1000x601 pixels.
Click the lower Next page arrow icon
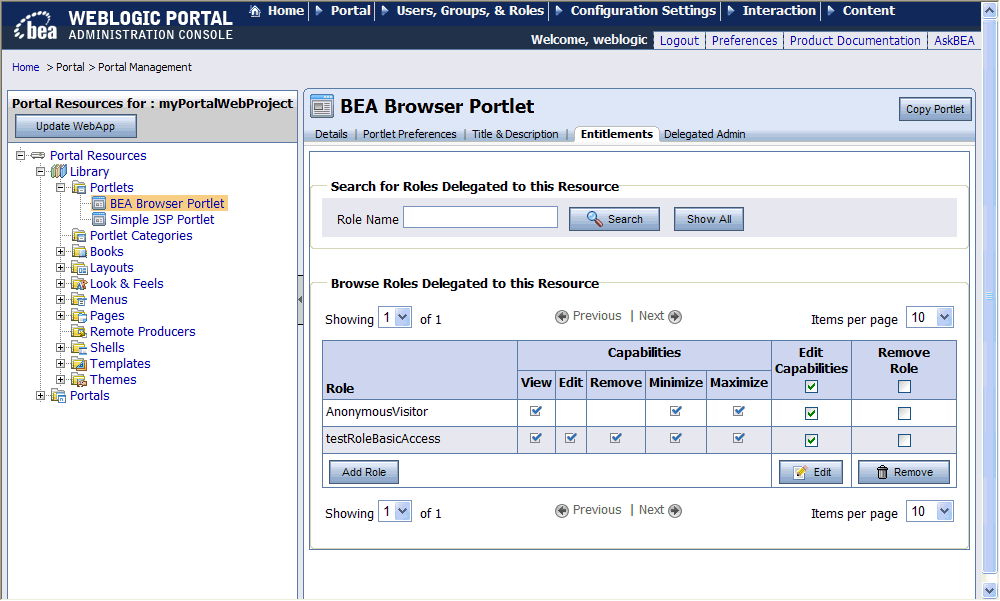[x=675, y=510]
